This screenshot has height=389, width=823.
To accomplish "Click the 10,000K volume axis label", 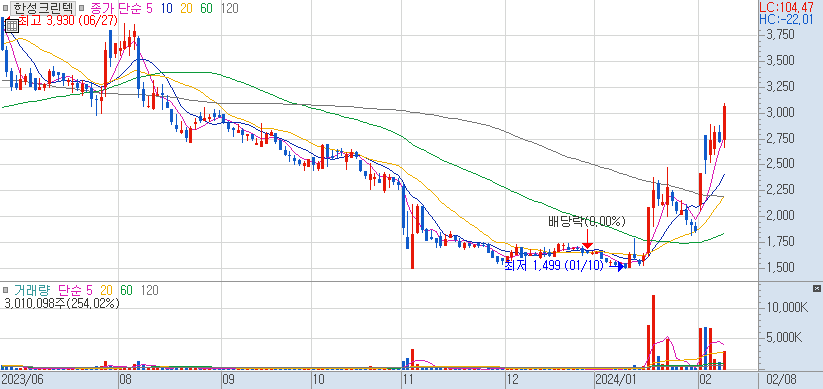I will (787, 307).
